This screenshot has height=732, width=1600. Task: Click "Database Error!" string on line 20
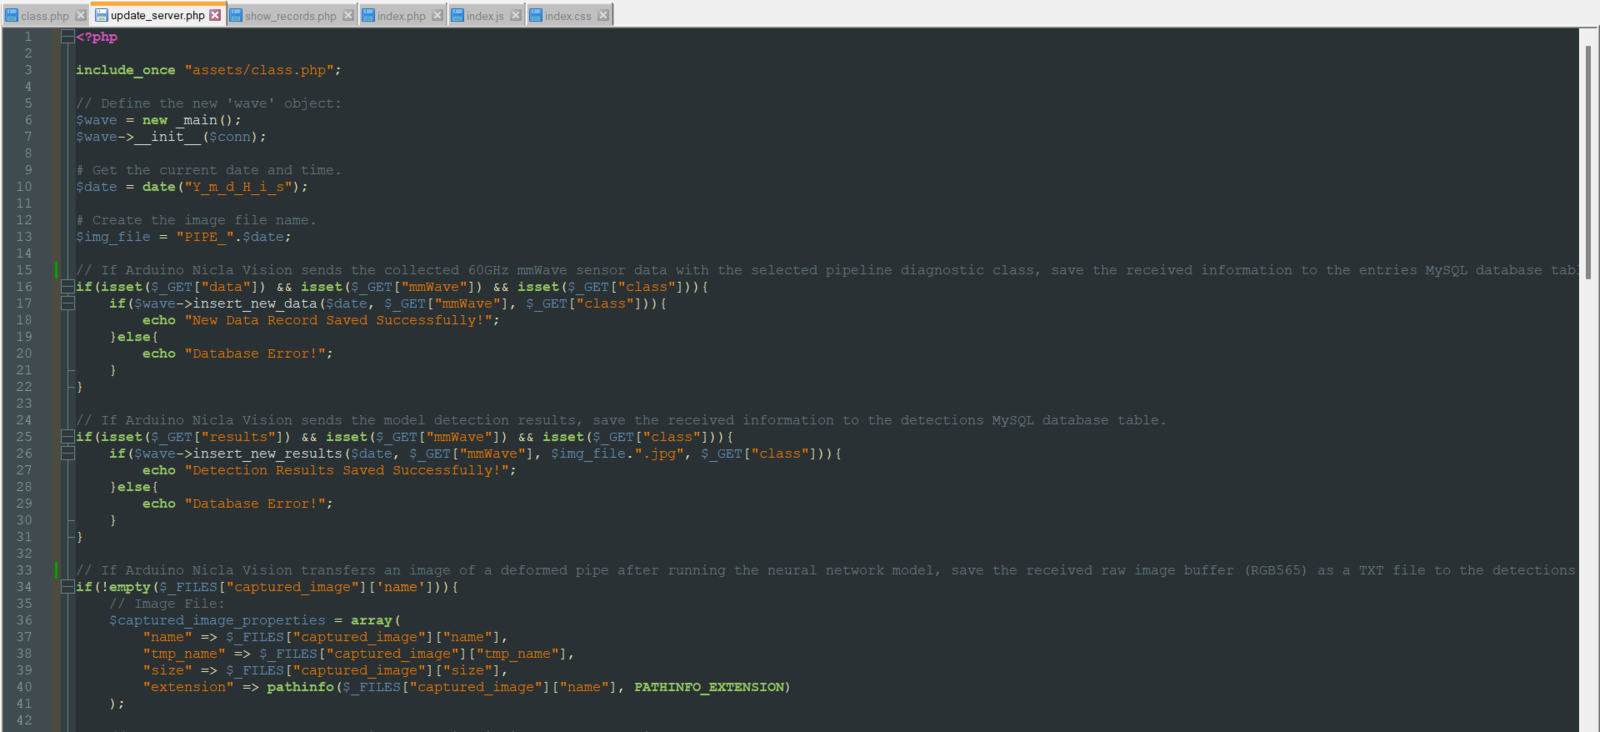click(x=255, y=354)
